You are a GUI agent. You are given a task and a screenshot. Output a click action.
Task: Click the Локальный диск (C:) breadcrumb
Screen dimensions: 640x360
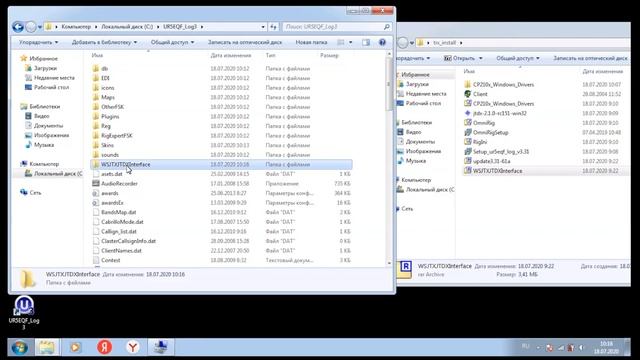pos(127,27)
